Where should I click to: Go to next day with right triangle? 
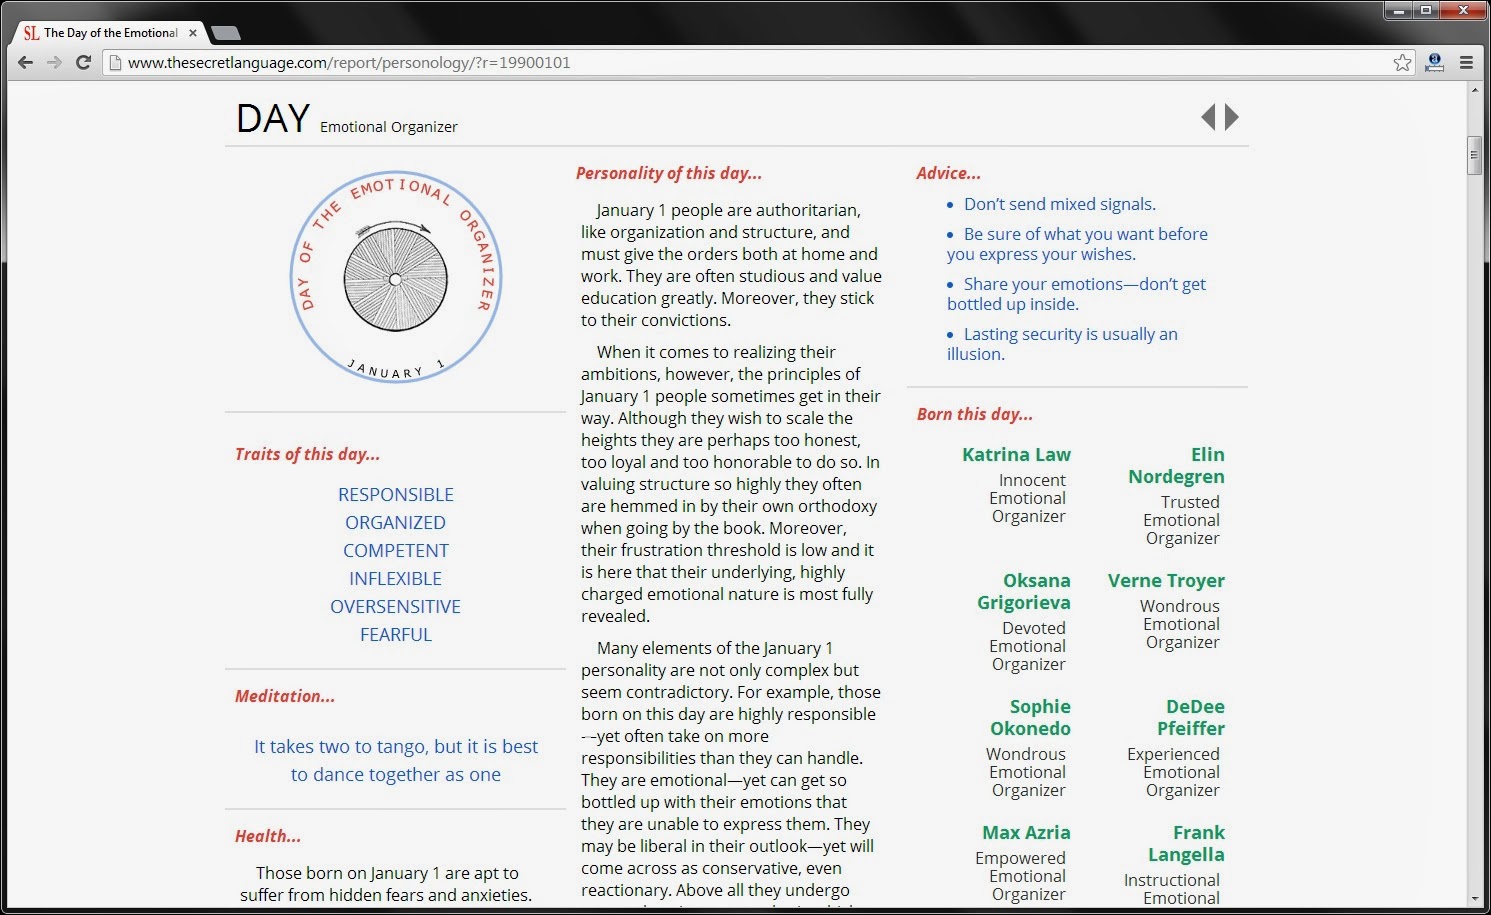click(1232, 117)
